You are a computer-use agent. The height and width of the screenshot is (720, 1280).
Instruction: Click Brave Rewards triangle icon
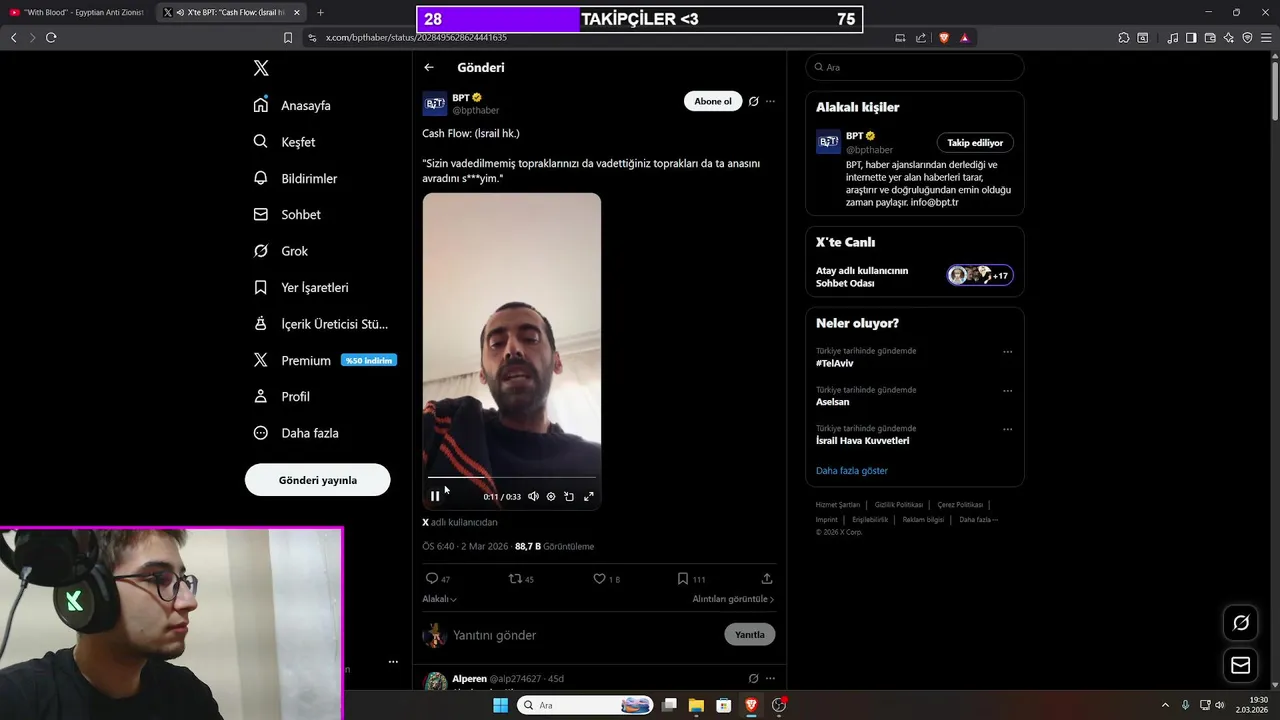(965, 38)
